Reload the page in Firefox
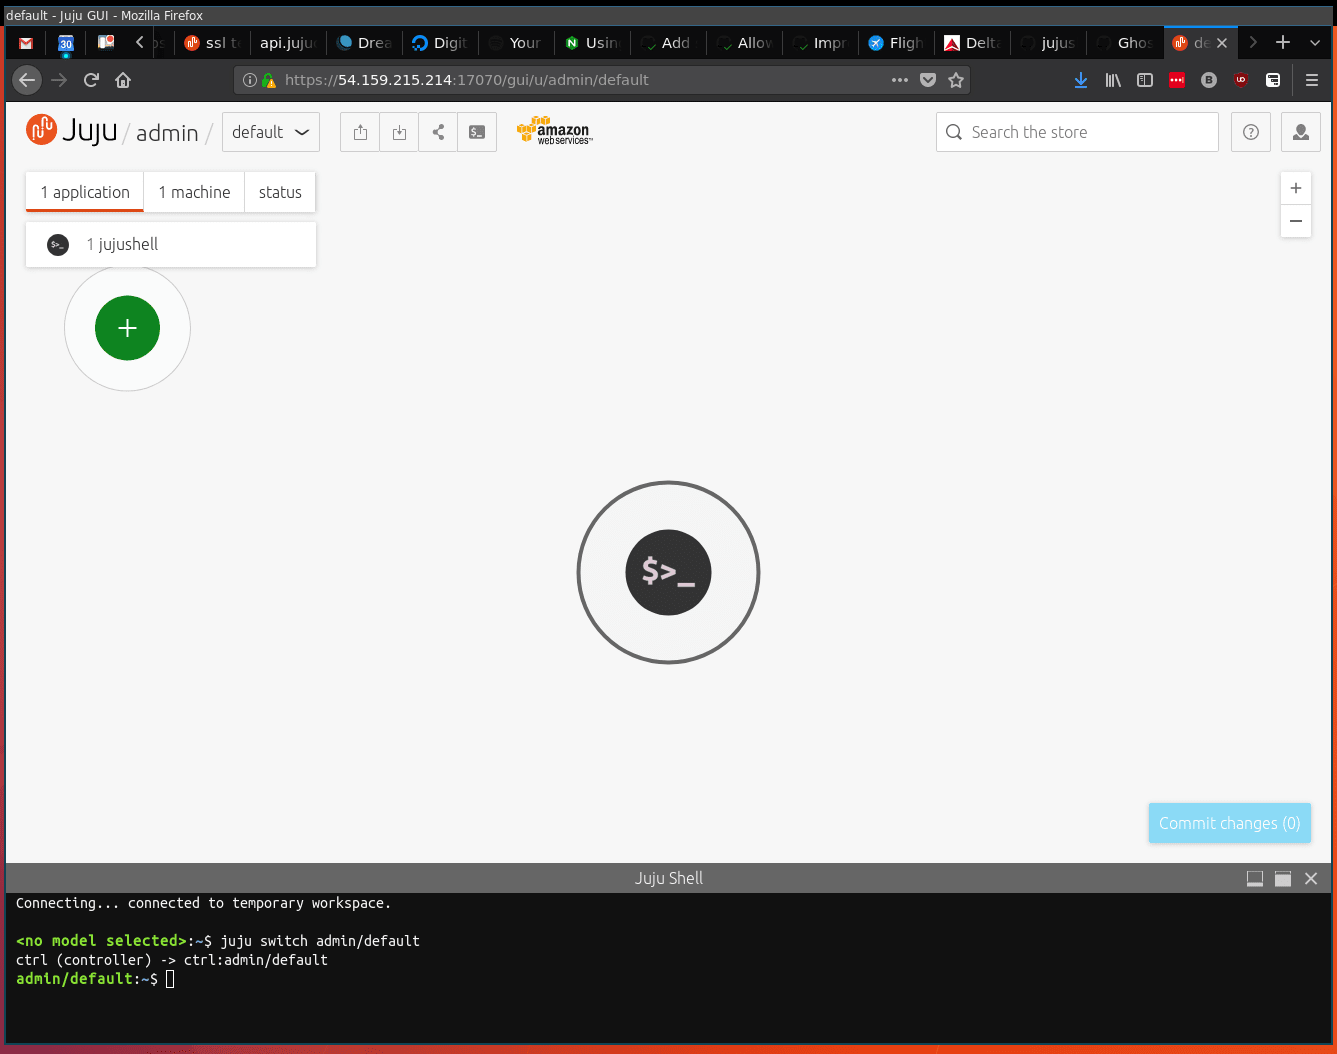The image size is (1337, 1054). pyautogui.click(x=91, y=80)
